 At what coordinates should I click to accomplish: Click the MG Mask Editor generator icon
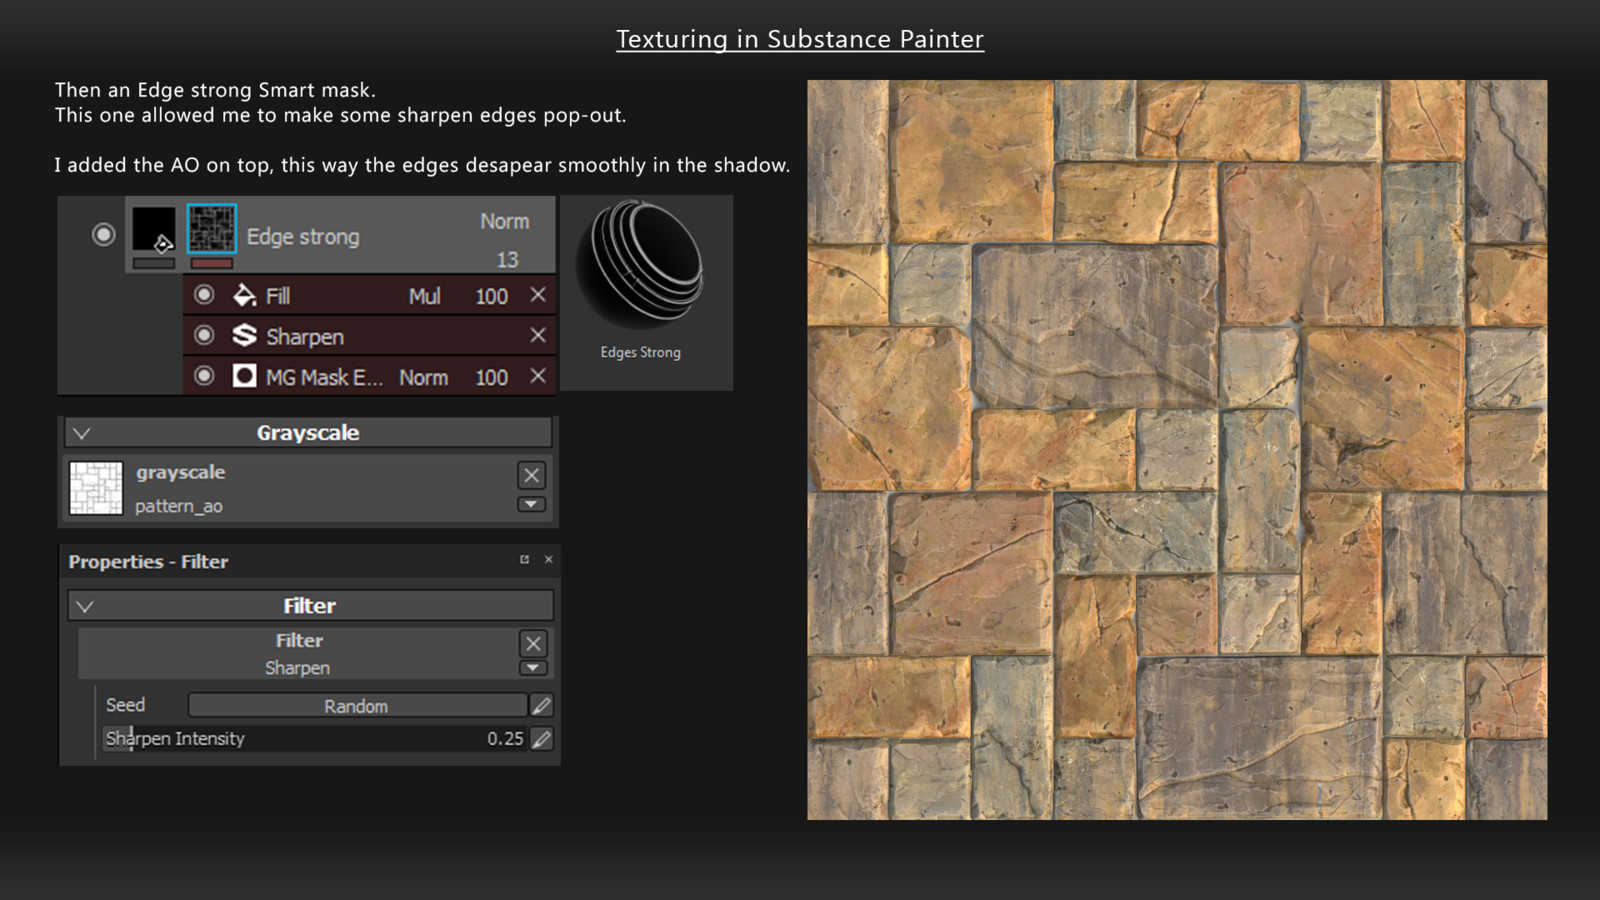point(244,376)
